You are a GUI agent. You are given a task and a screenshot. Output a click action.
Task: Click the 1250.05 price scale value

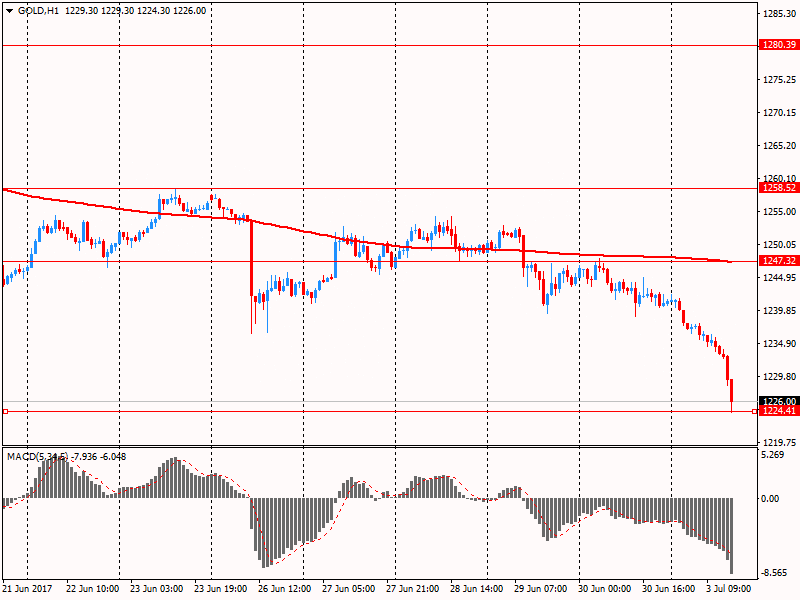coord(779,245)
